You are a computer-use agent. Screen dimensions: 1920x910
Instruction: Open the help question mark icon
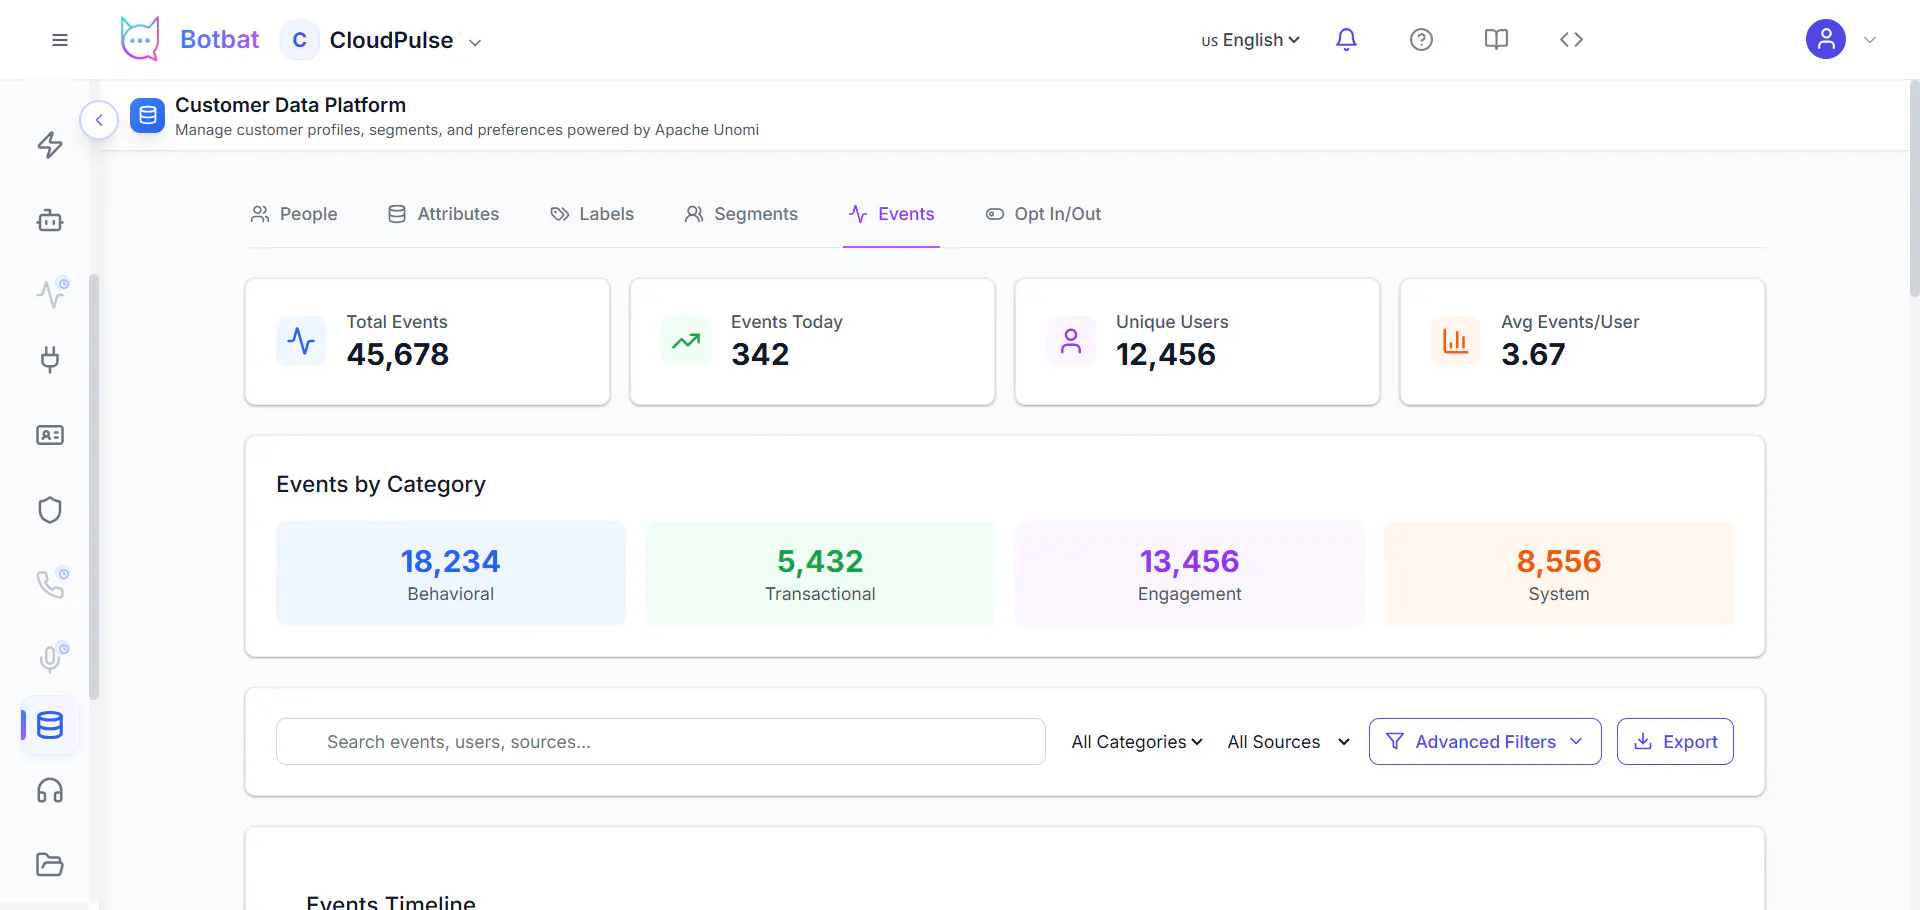(1421, 40)
